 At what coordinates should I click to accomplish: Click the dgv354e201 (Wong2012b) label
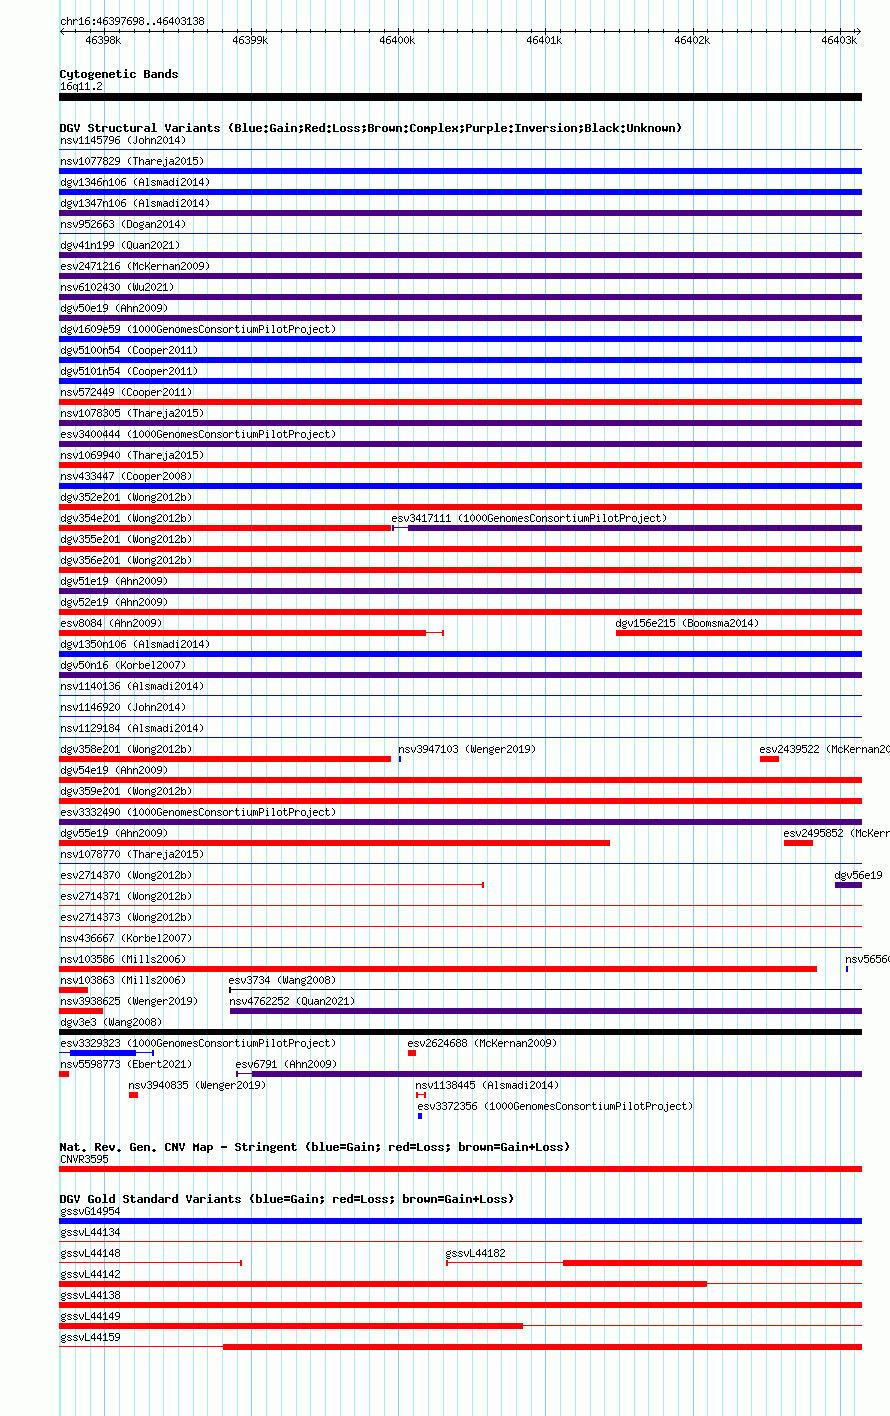[126, 518]
